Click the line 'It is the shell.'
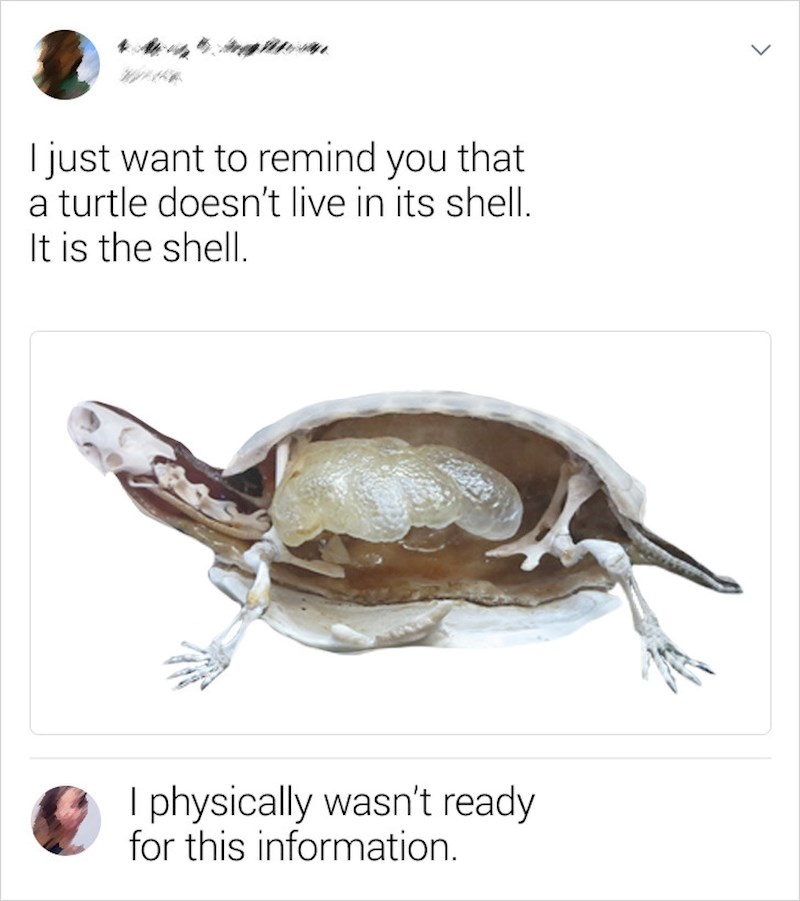This screenshot has width=800, height=901. [139, 249]
